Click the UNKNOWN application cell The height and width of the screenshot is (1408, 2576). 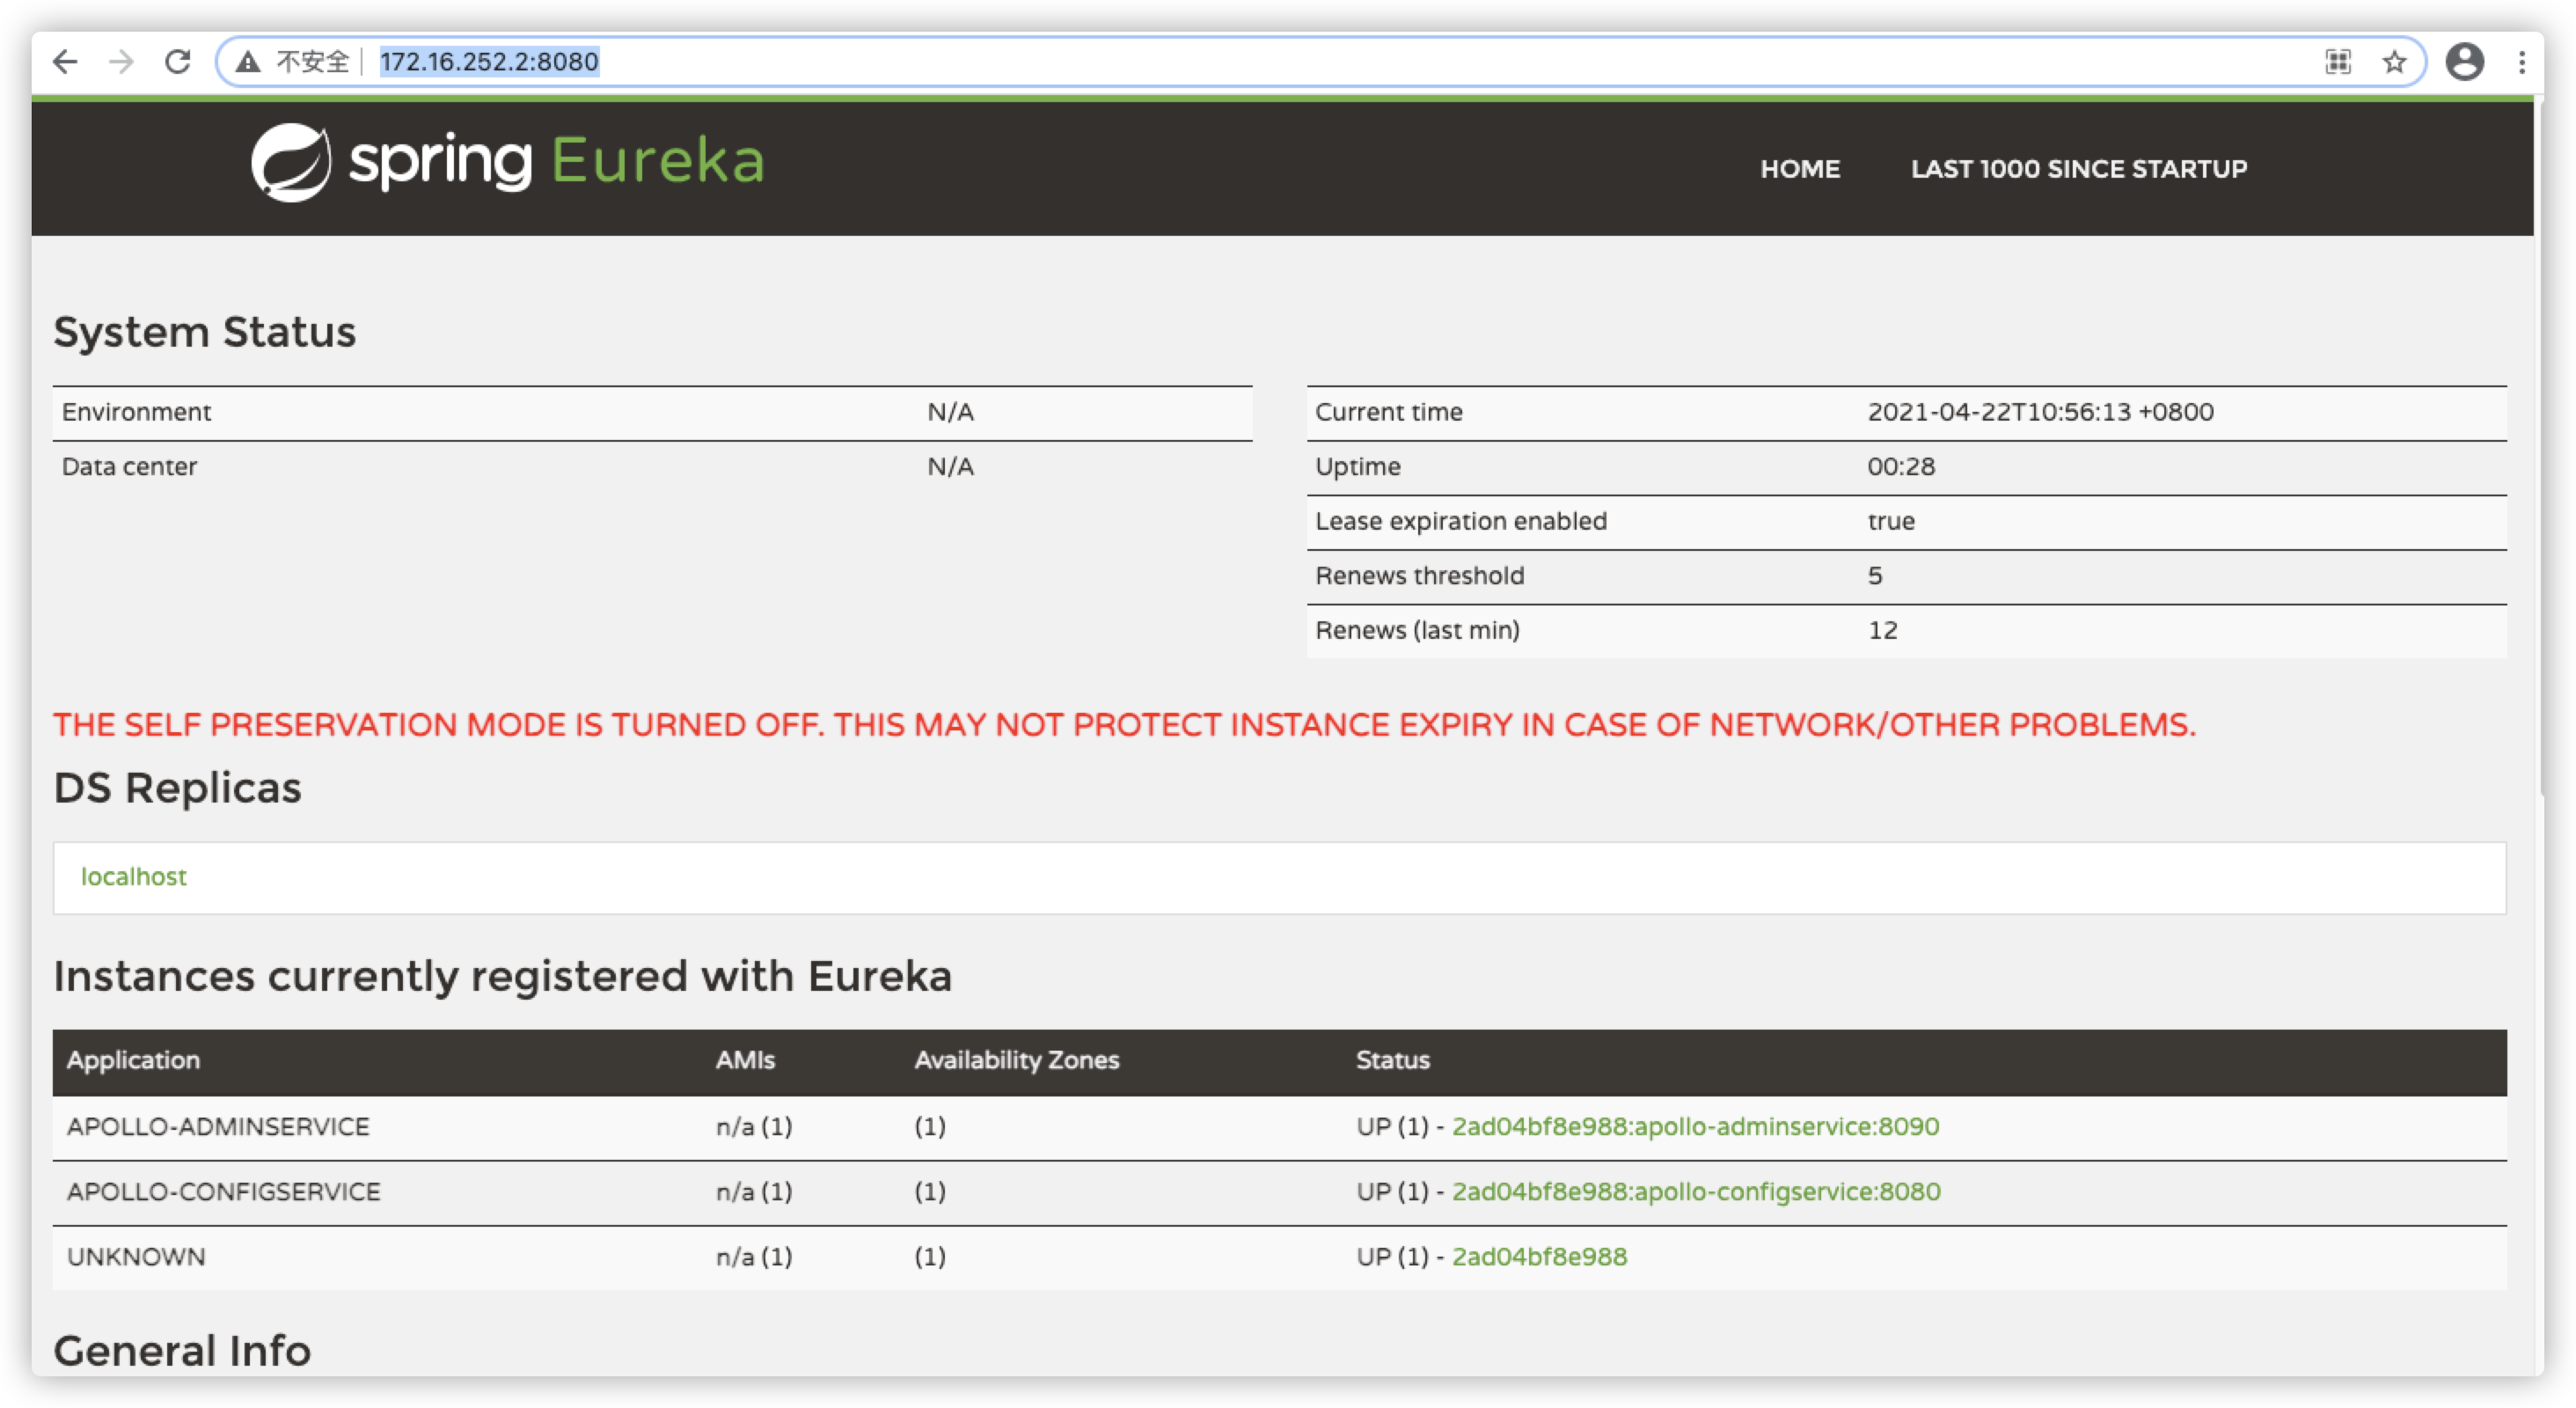tap(136, 1257)
